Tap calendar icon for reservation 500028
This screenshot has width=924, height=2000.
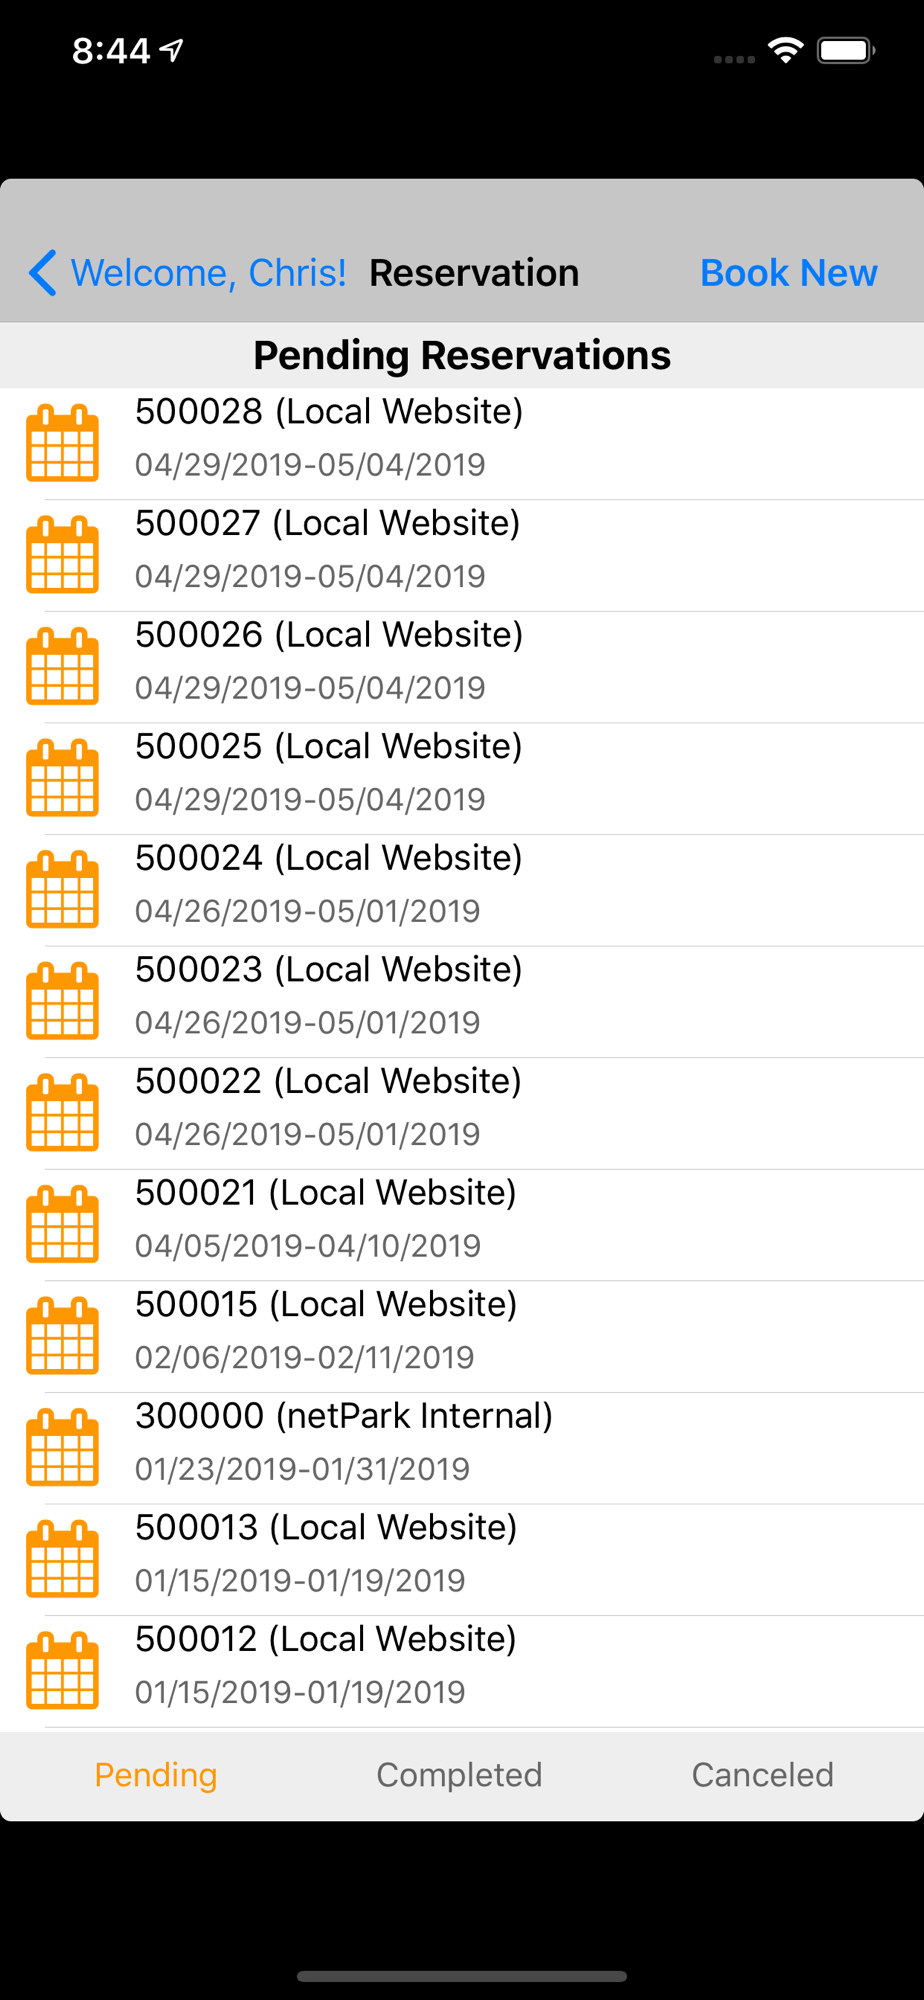(x=62, y=443)
